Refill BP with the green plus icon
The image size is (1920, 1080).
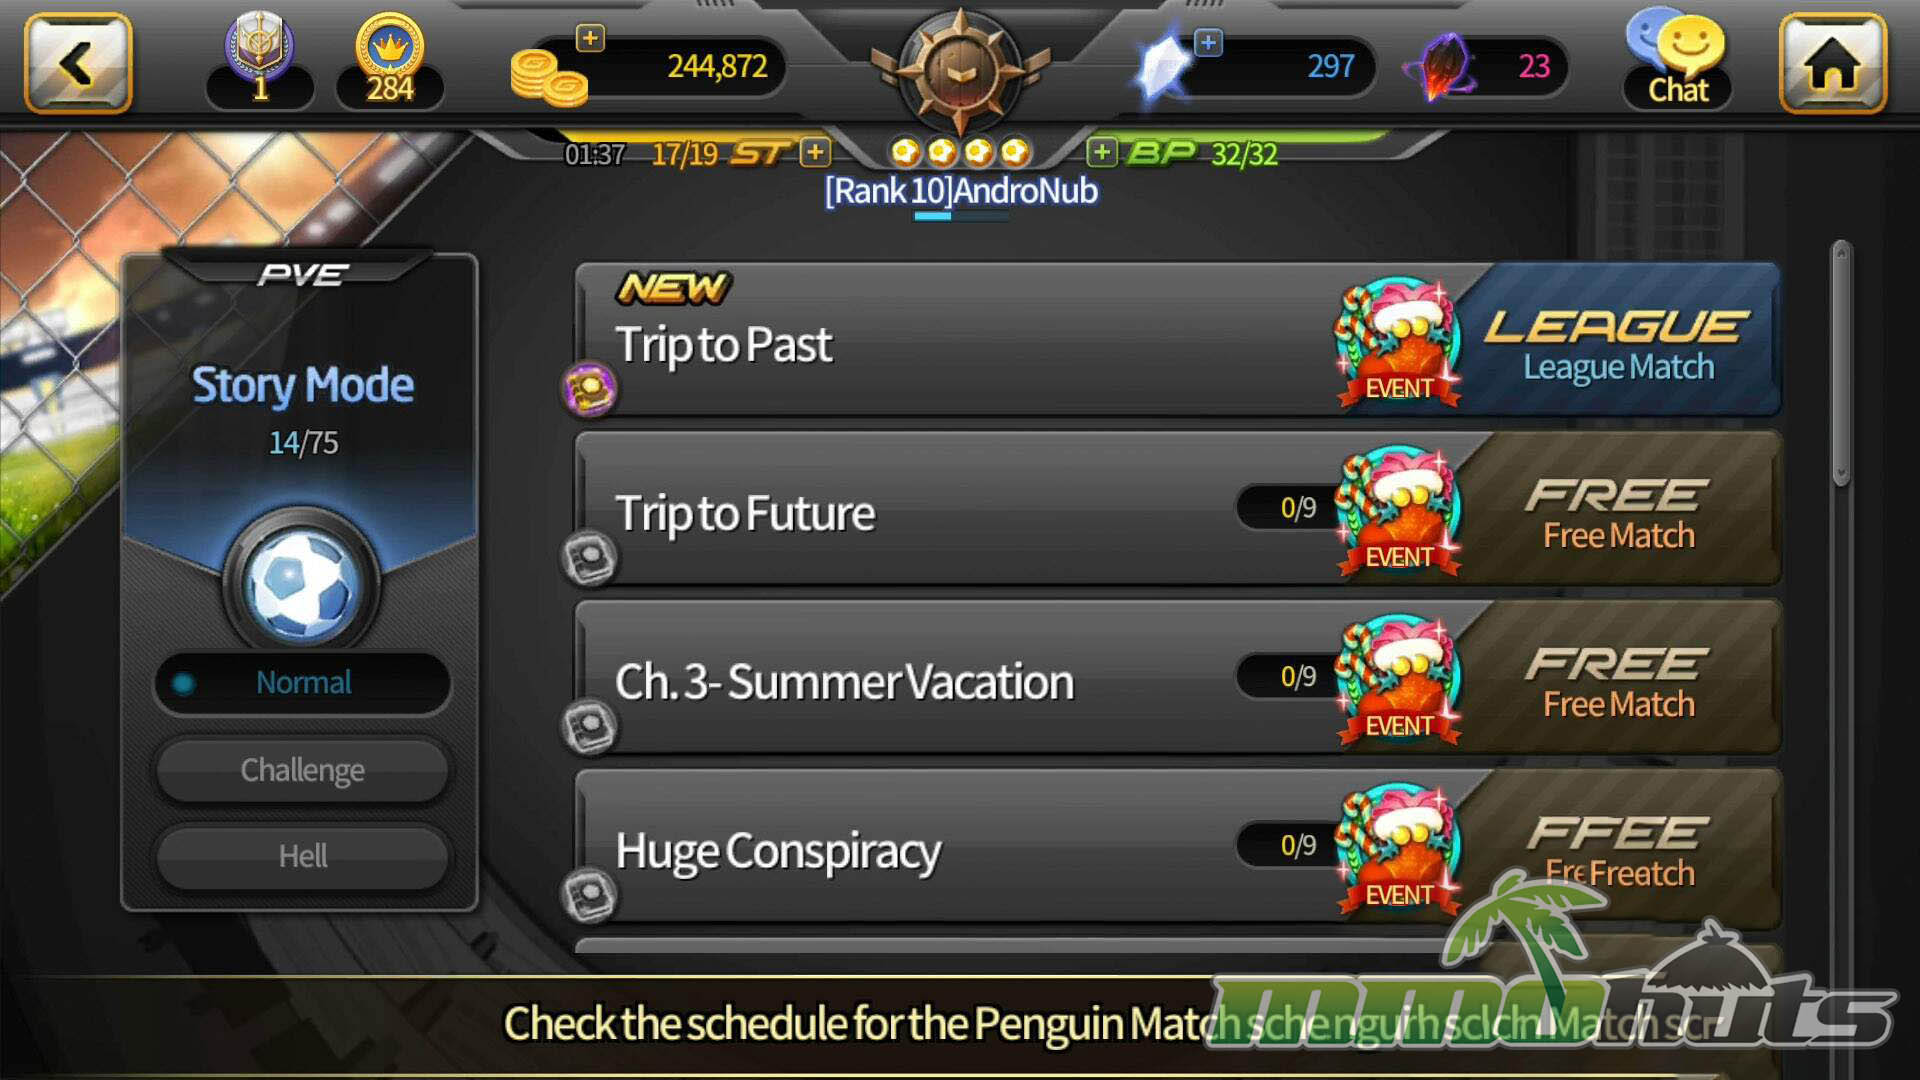pyautogui.click(x=1101, y=153)
